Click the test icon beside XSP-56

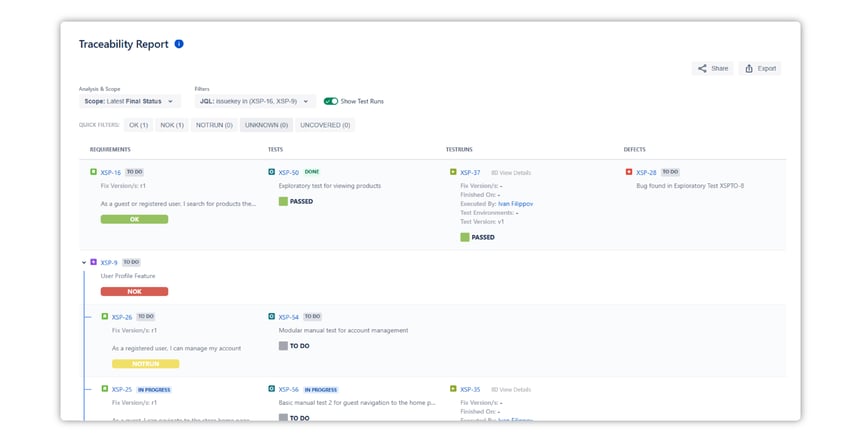[x=271, y=389]
